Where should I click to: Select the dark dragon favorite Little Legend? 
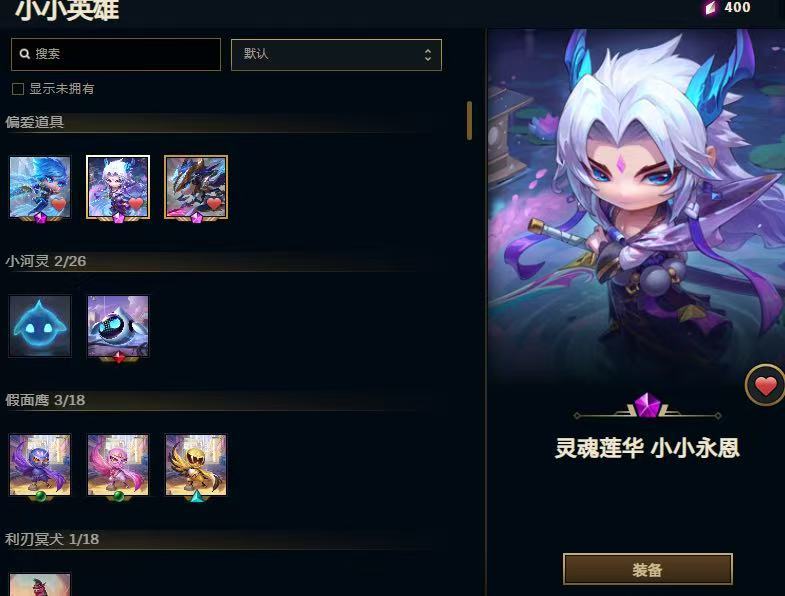click(196, 187)
